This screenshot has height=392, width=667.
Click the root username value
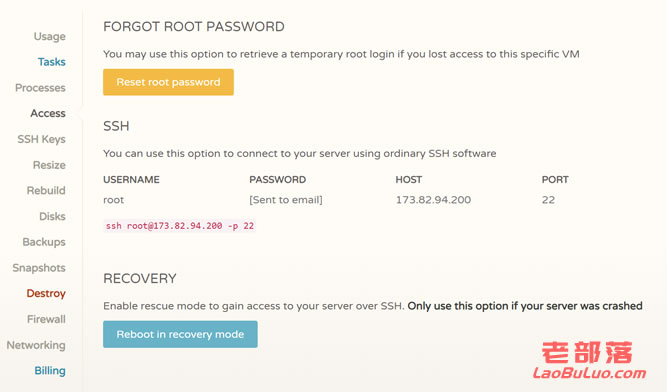(x=114, y=200)
